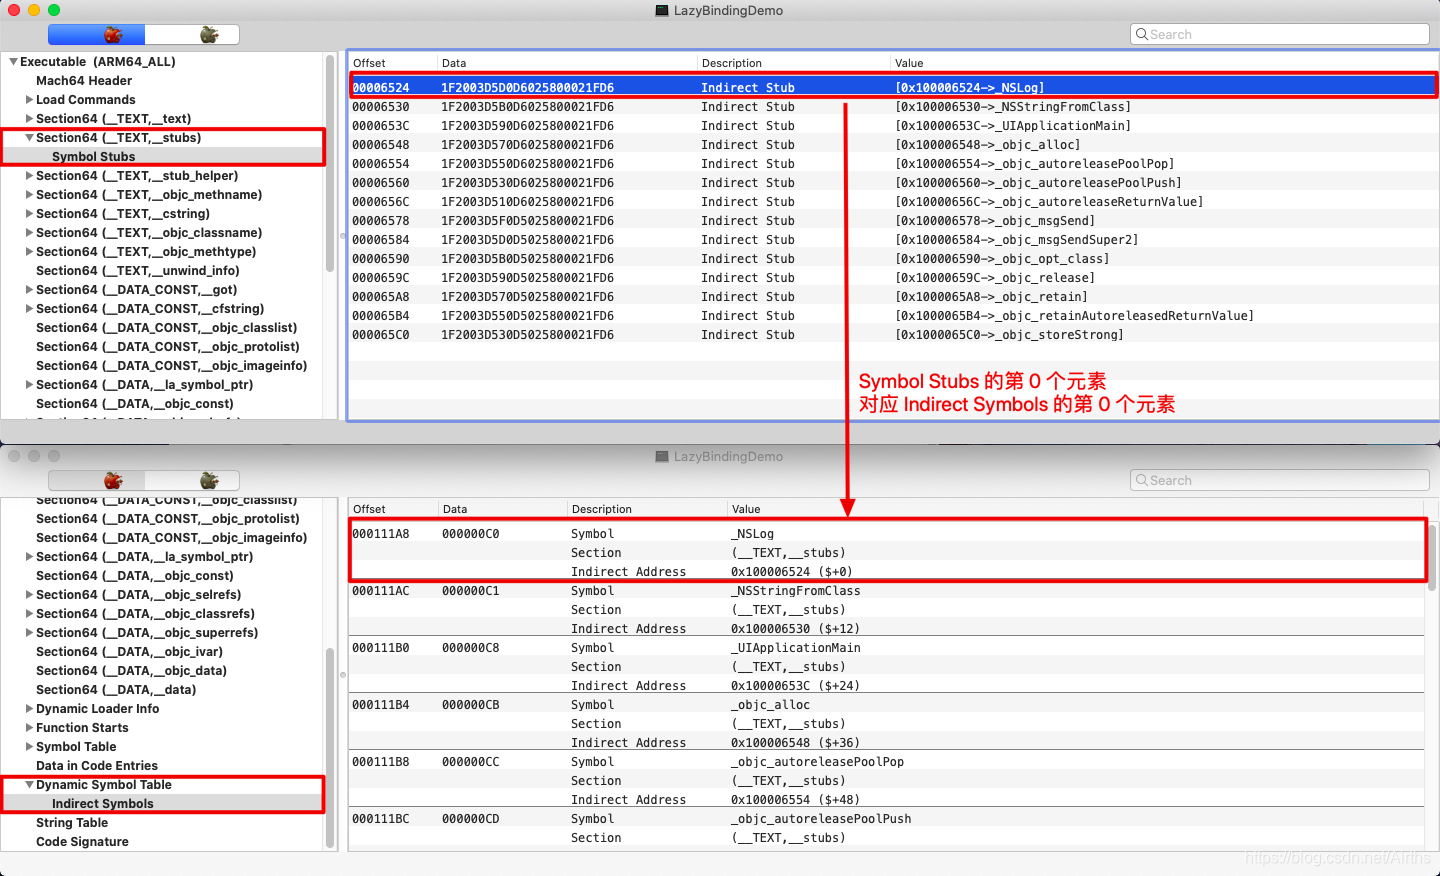Select the stub row for _UIApplicationMain
Screen dimensions: 1440x876
(x=892, y=126)
